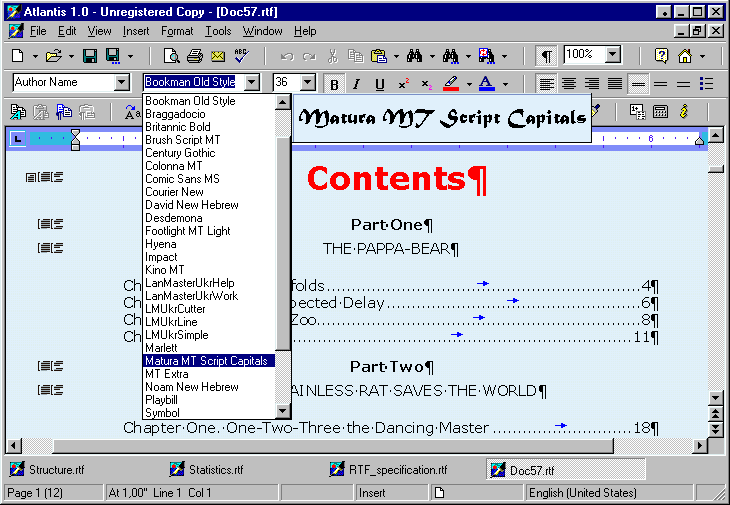Apply the red highlight color swatch
The width and height of the screenshot is (730, 505).
click(x=451, y=84)
